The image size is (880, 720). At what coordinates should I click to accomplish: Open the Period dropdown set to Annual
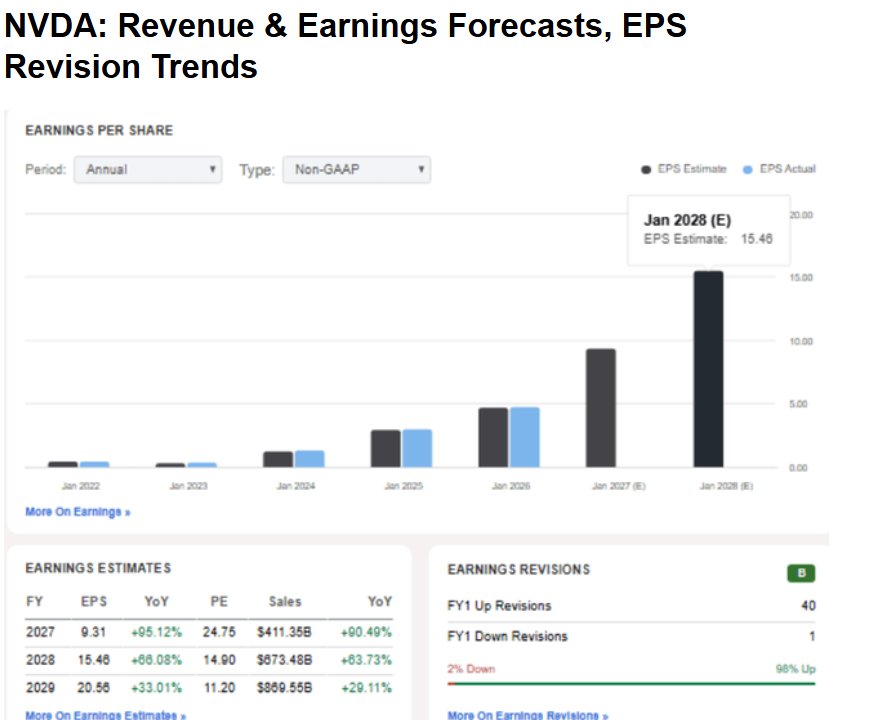(x=148, y=169)
